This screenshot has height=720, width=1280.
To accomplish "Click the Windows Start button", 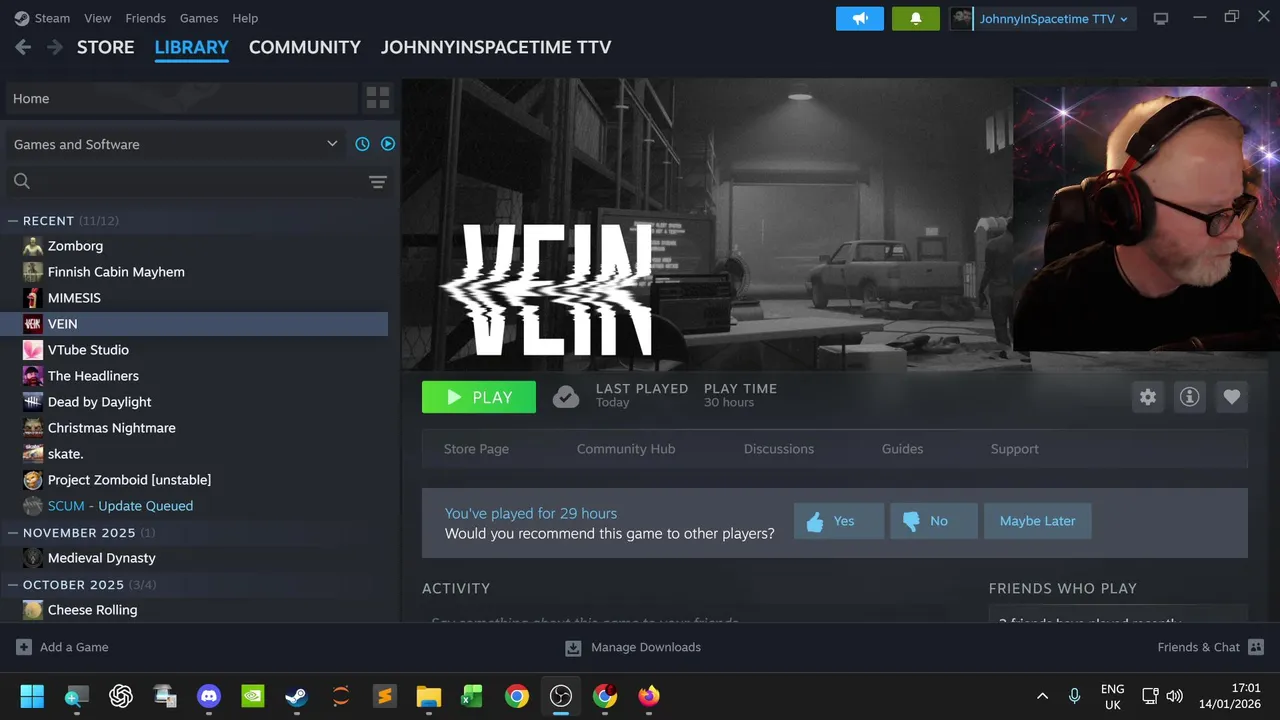I will (32, 696).
